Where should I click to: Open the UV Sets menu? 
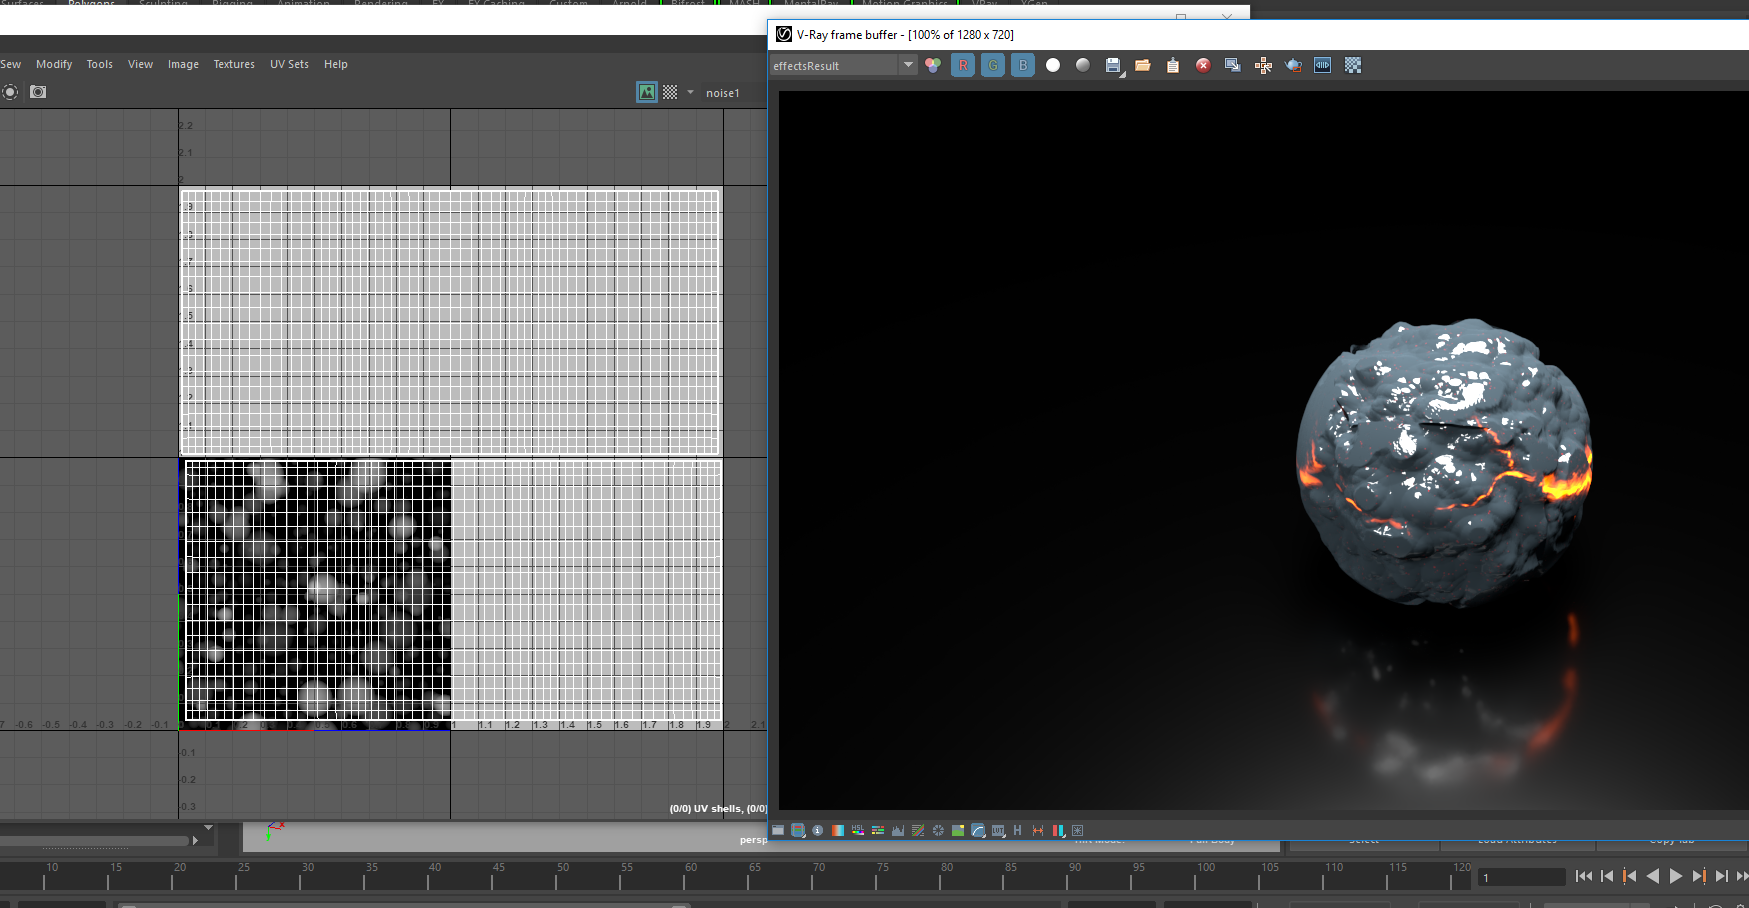289,64
